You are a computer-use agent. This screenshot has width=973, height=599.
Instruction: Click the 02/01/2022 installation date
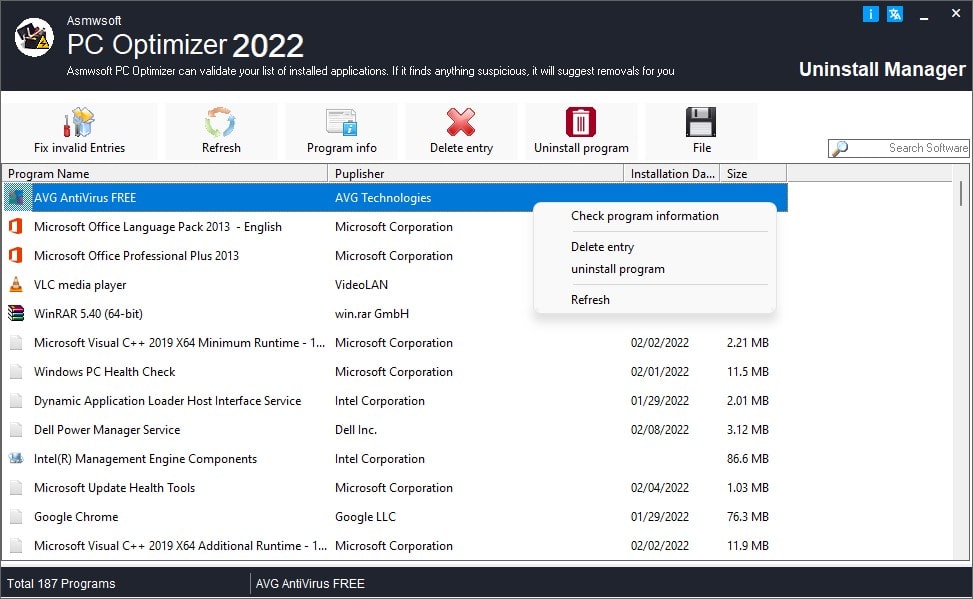click(660, 372)
